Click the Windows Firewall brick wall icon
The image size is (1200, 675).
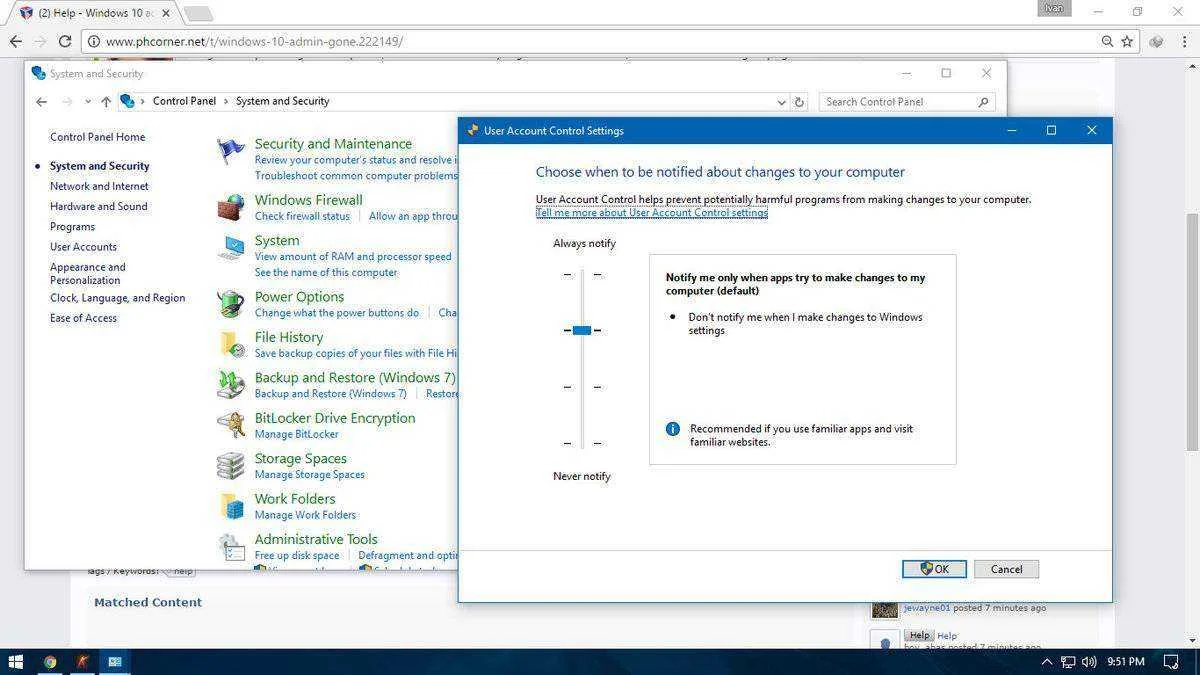(x=231, y=208)
